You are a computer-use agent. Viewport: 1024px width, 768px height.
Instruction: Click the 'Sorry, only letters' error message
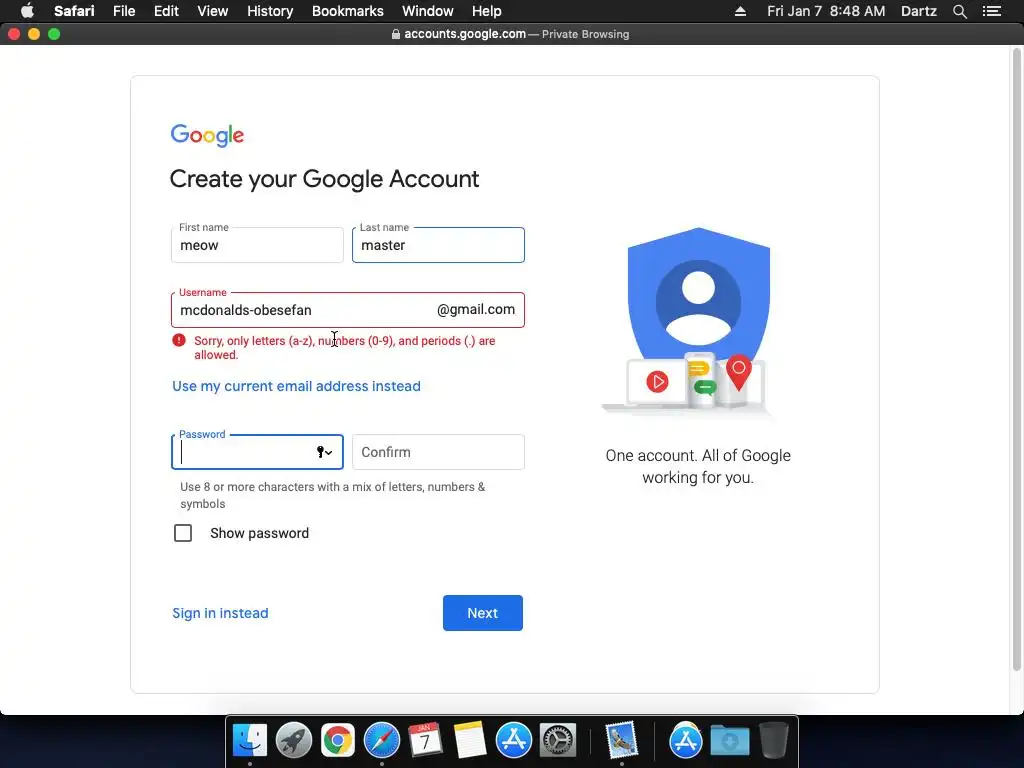[344, 347]
